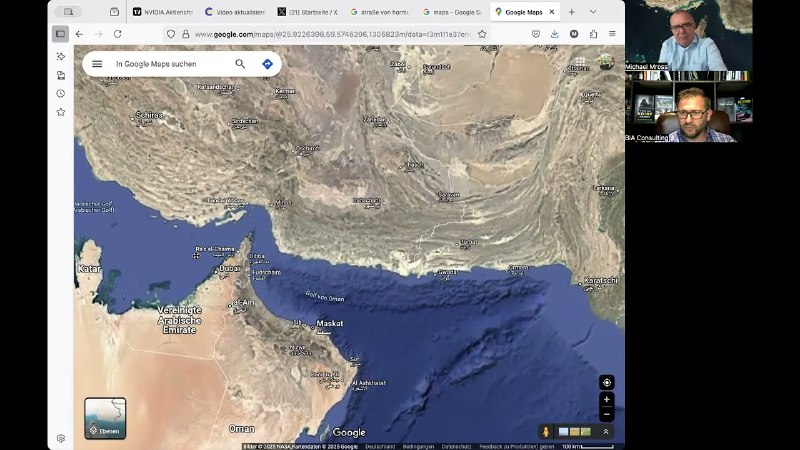Click the Kerman city label
Viewport: 800px width, 450px height.
click(285, 91)
